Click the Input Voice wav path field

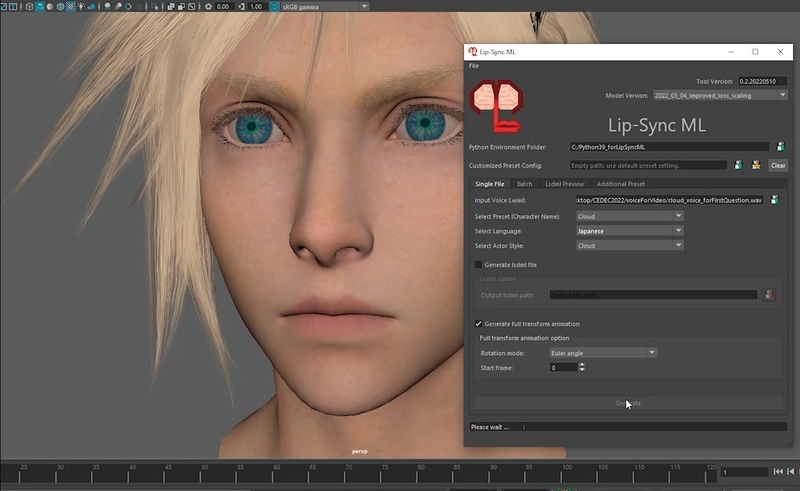click(669, 200)
